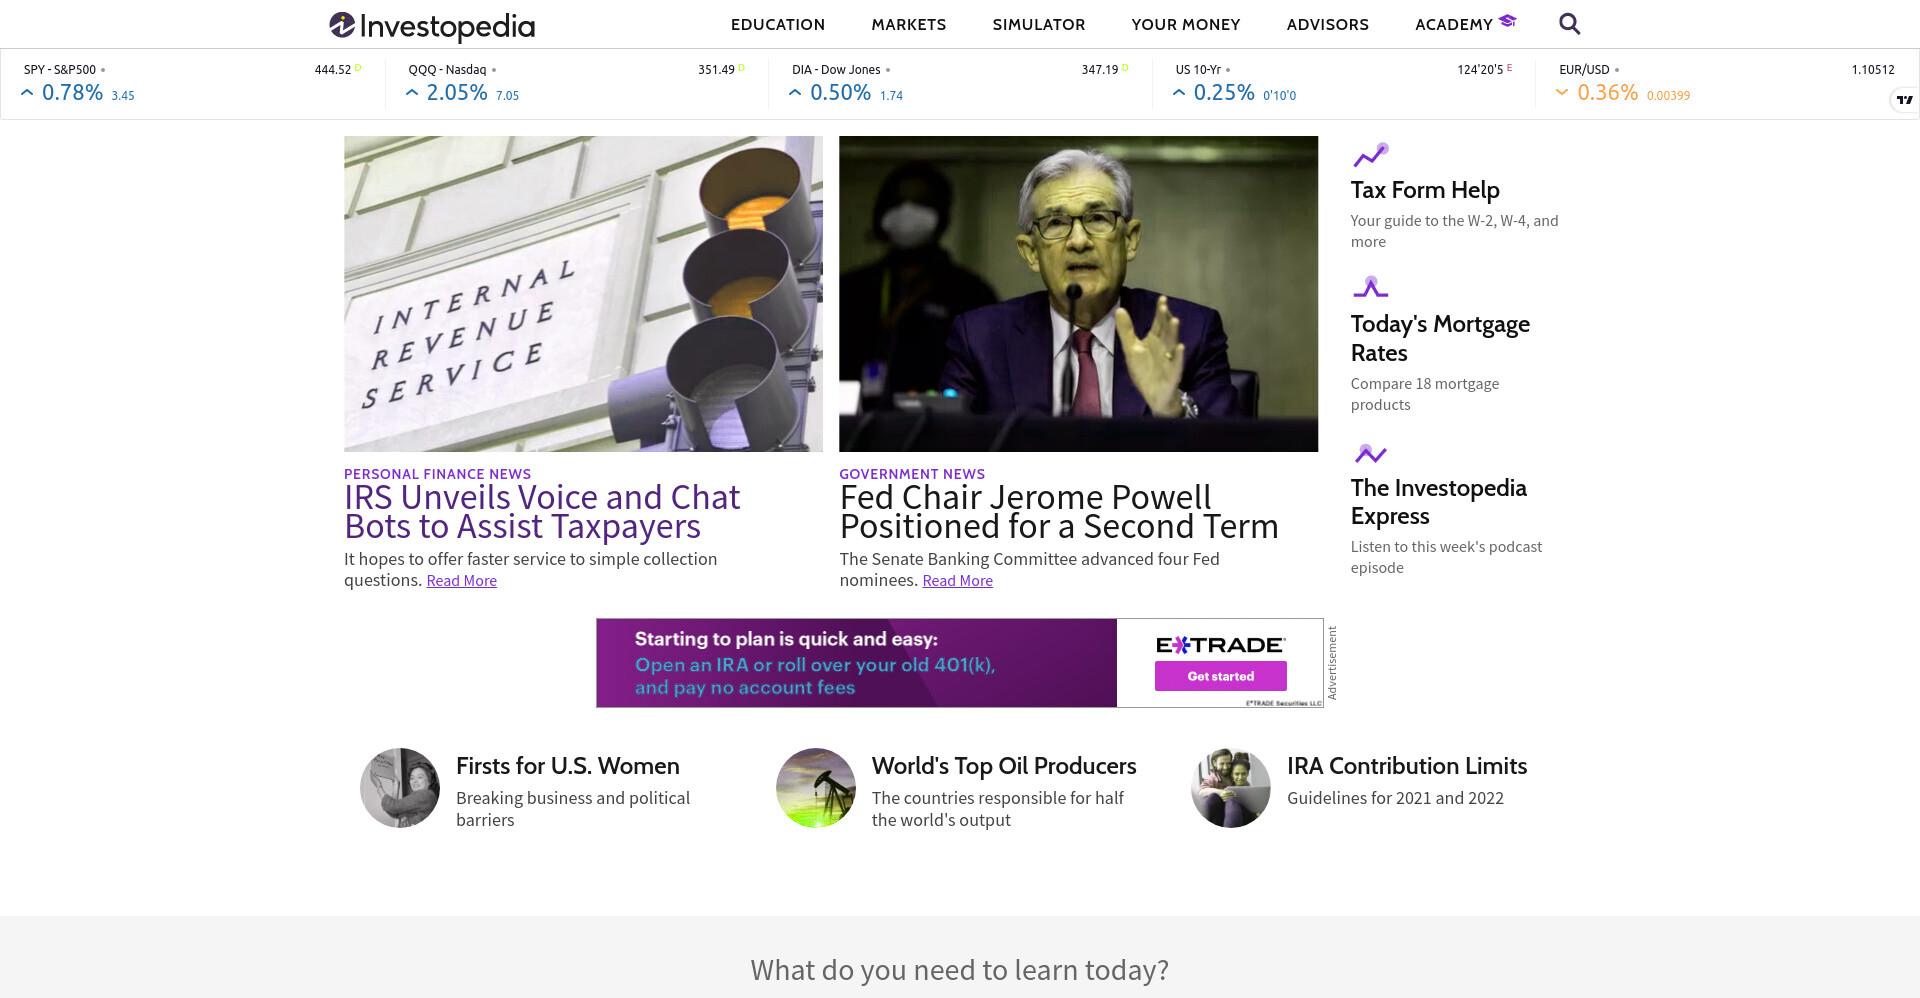Click the Personal Finance News category label

click(x=437, y=474)
